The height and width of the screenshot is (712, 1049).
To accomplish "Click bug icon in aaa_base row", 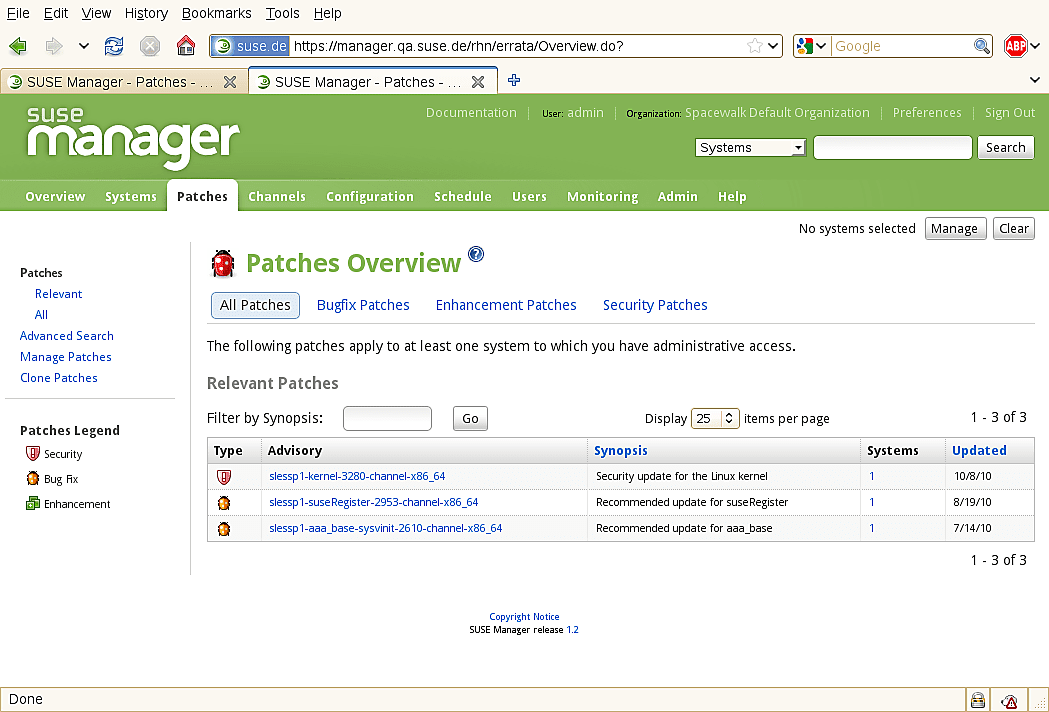I will [224, 529].
